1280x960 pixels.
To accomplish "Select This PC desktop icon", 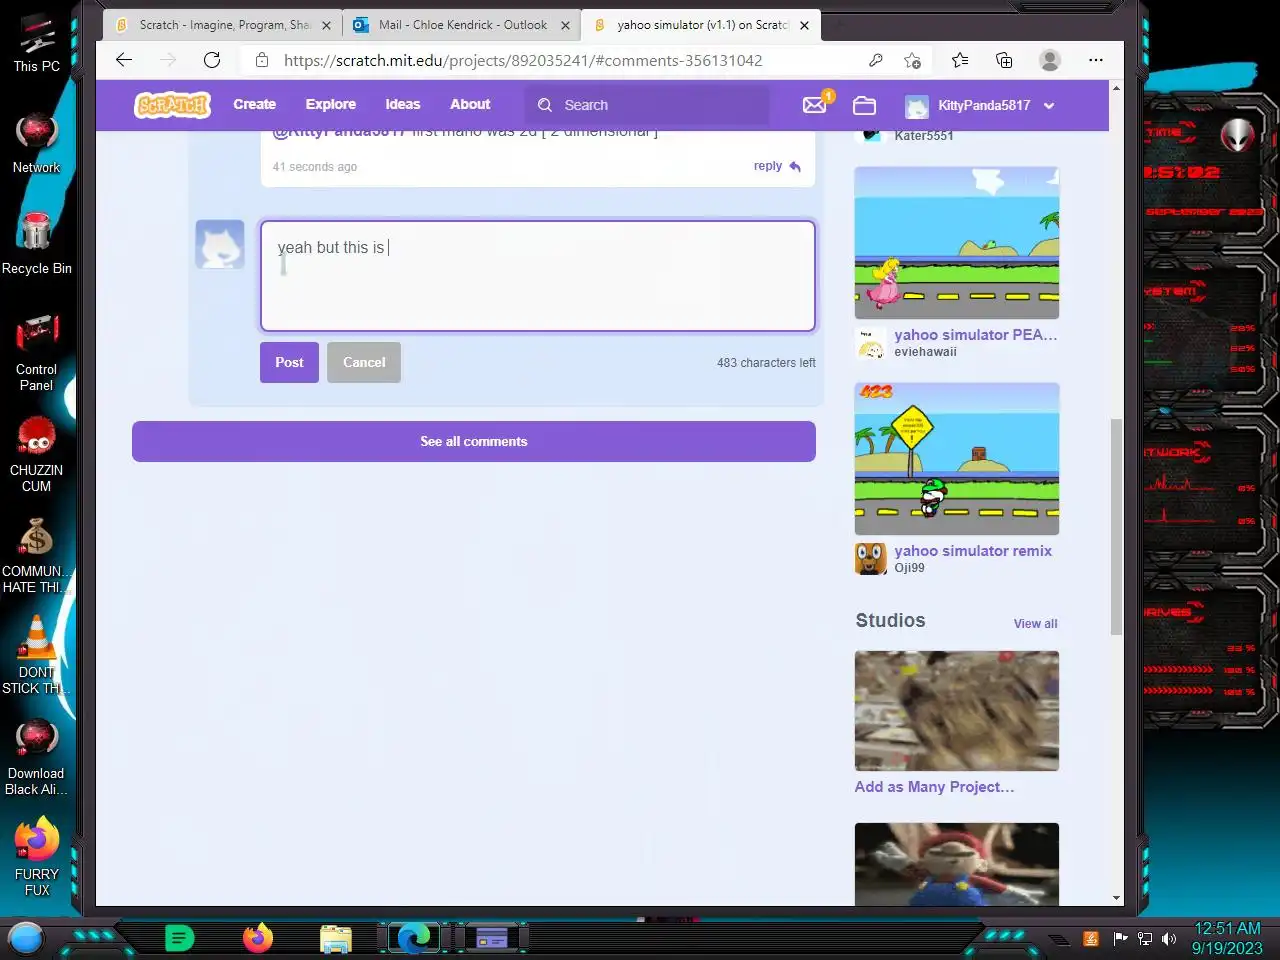I will point(37,43).
